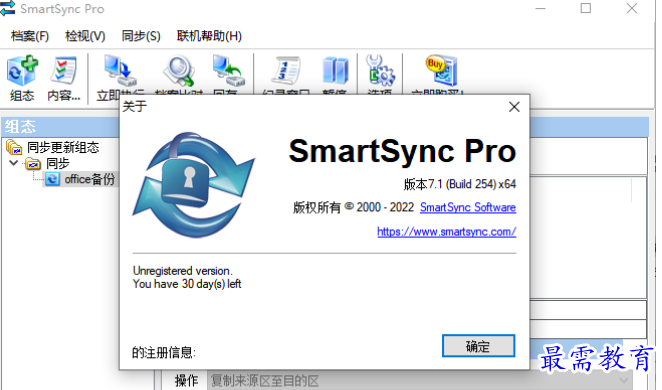Screen dimensions: 662x390
Task: Open the 同步(S) menu
Action: click(141, 36)
